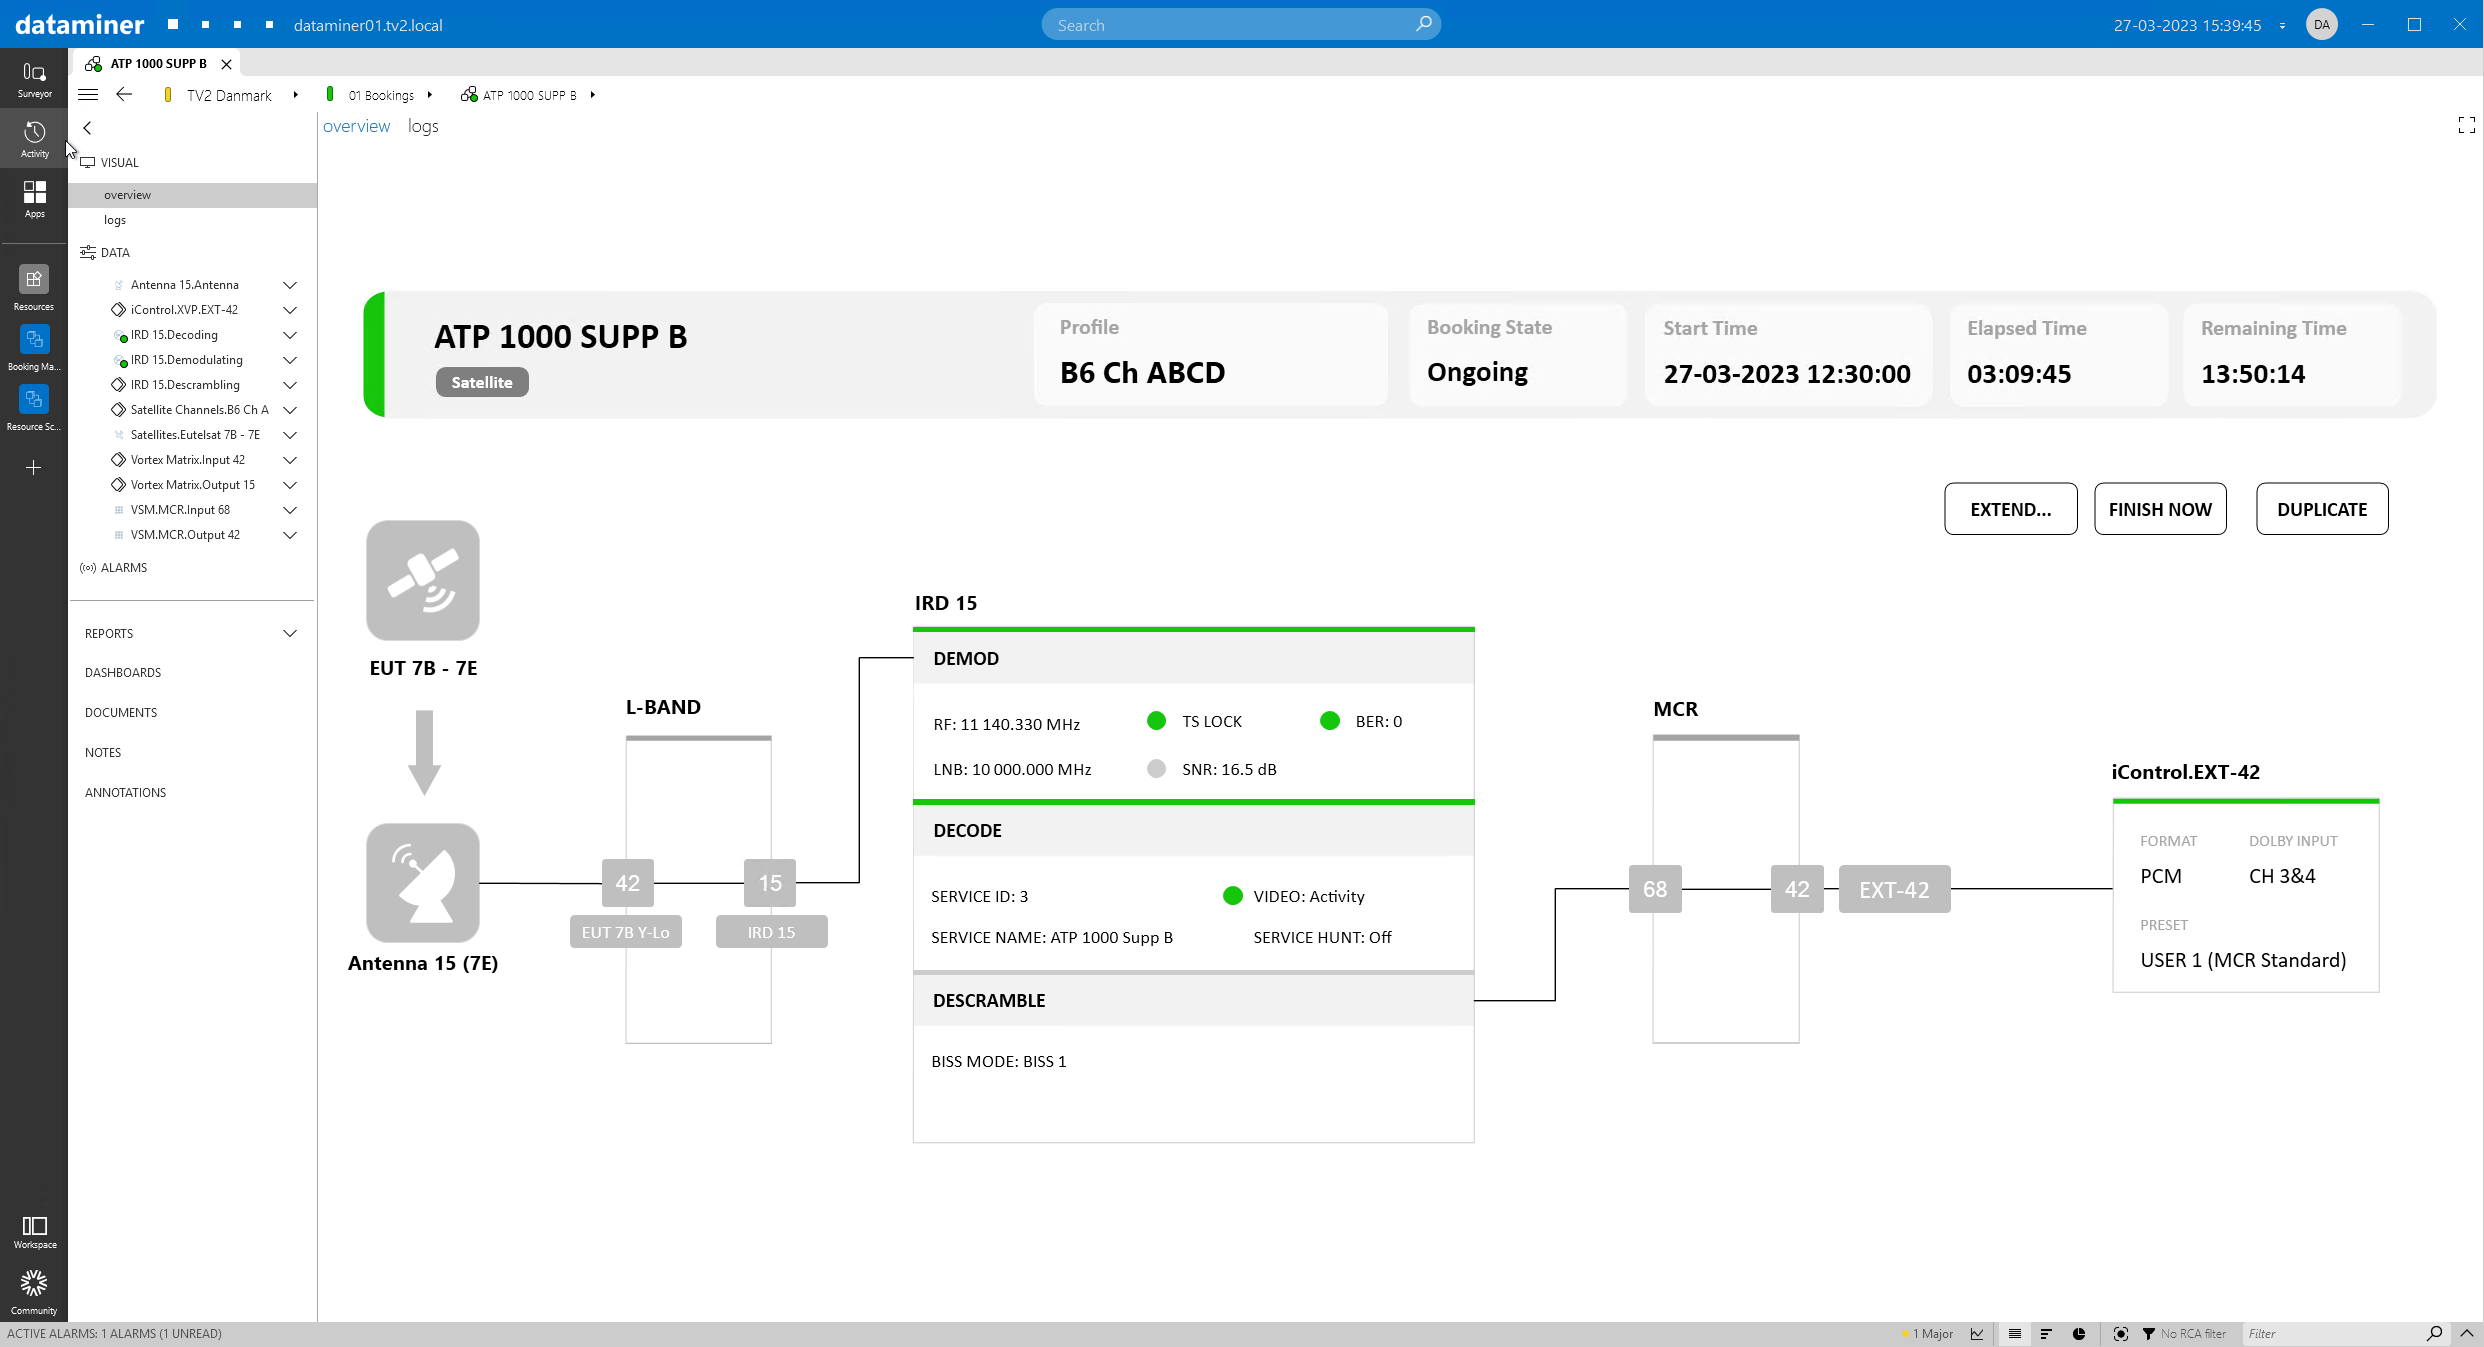
Task: Click the focus icon in alarm bar
Action: (x=2120, y=1333)
